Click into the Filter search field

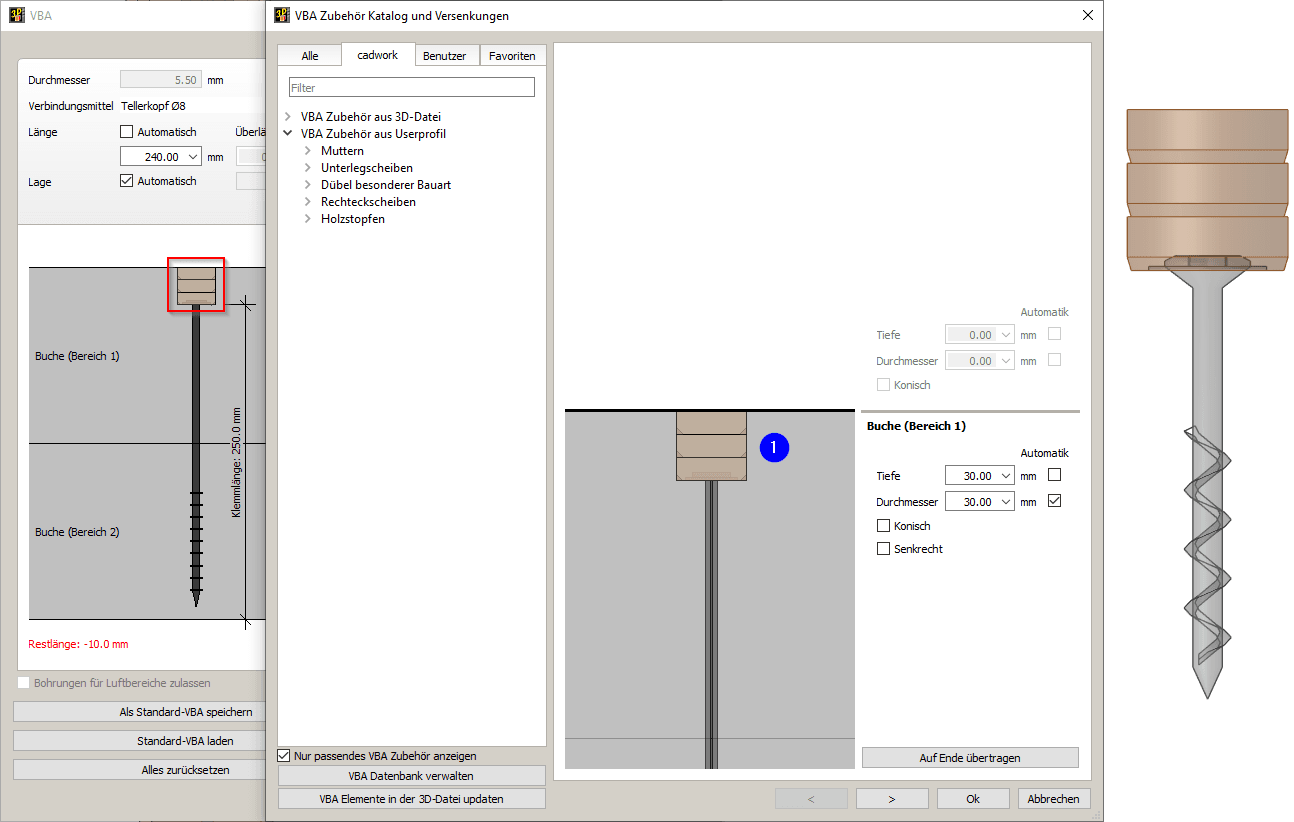click(411, 88)
